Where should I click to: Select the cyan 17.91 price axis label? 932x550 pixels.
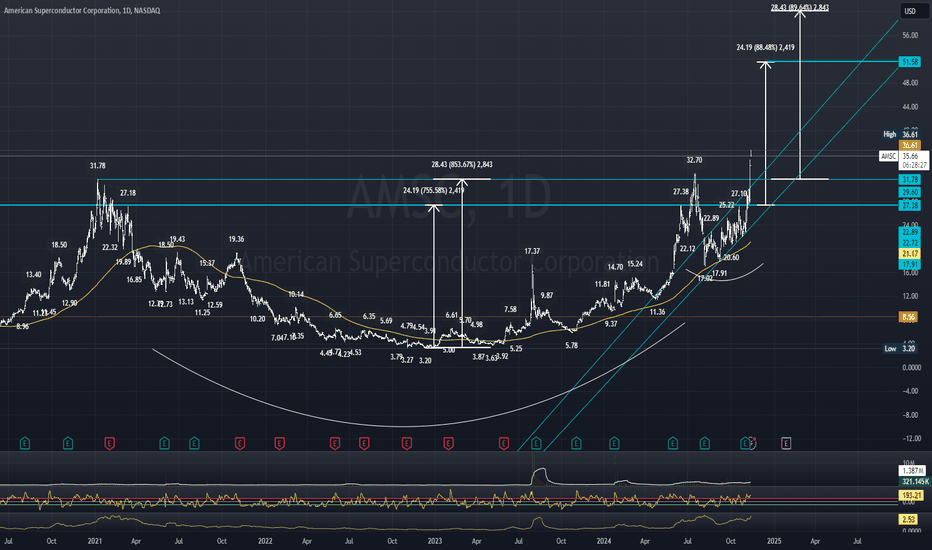(x=909, y=265)
